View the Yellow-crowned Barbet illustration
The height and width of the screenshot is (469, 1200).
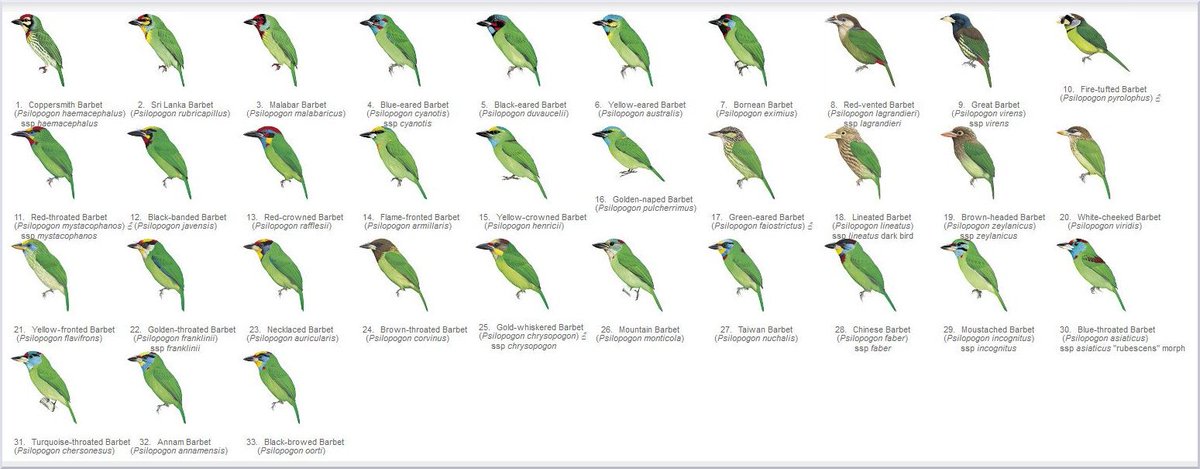510,162
